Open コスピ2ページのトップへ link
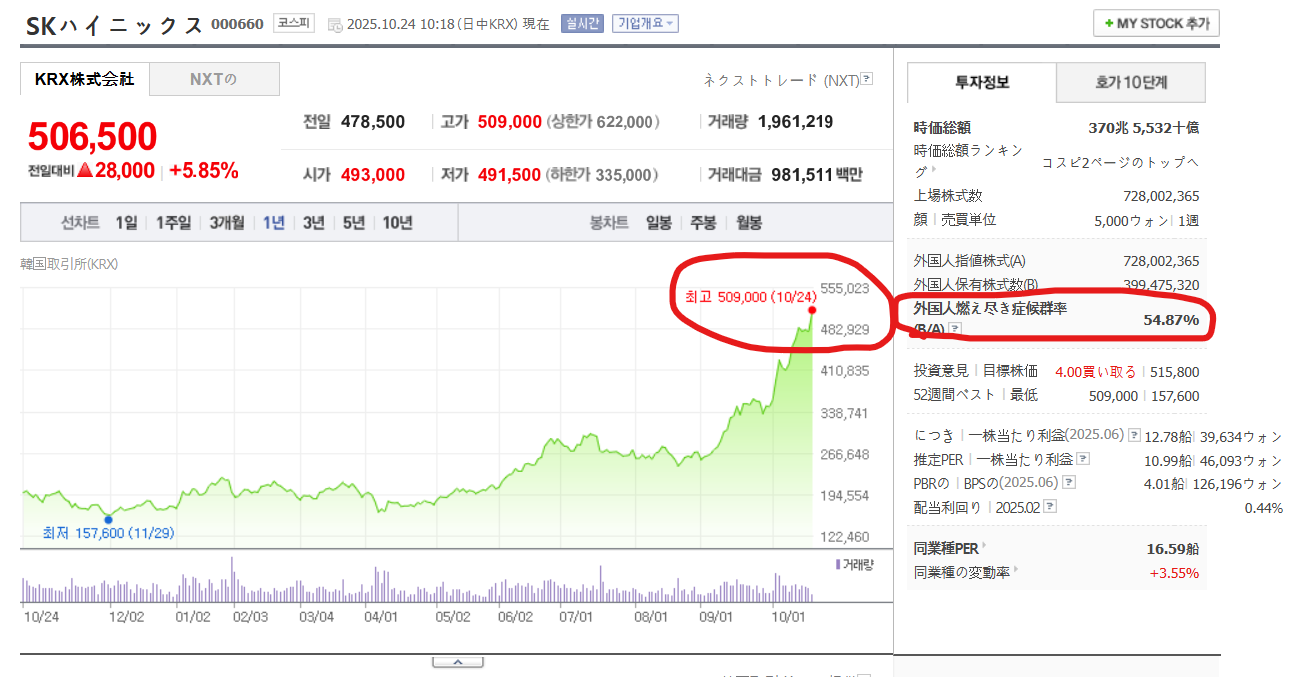 [1120, 162]
